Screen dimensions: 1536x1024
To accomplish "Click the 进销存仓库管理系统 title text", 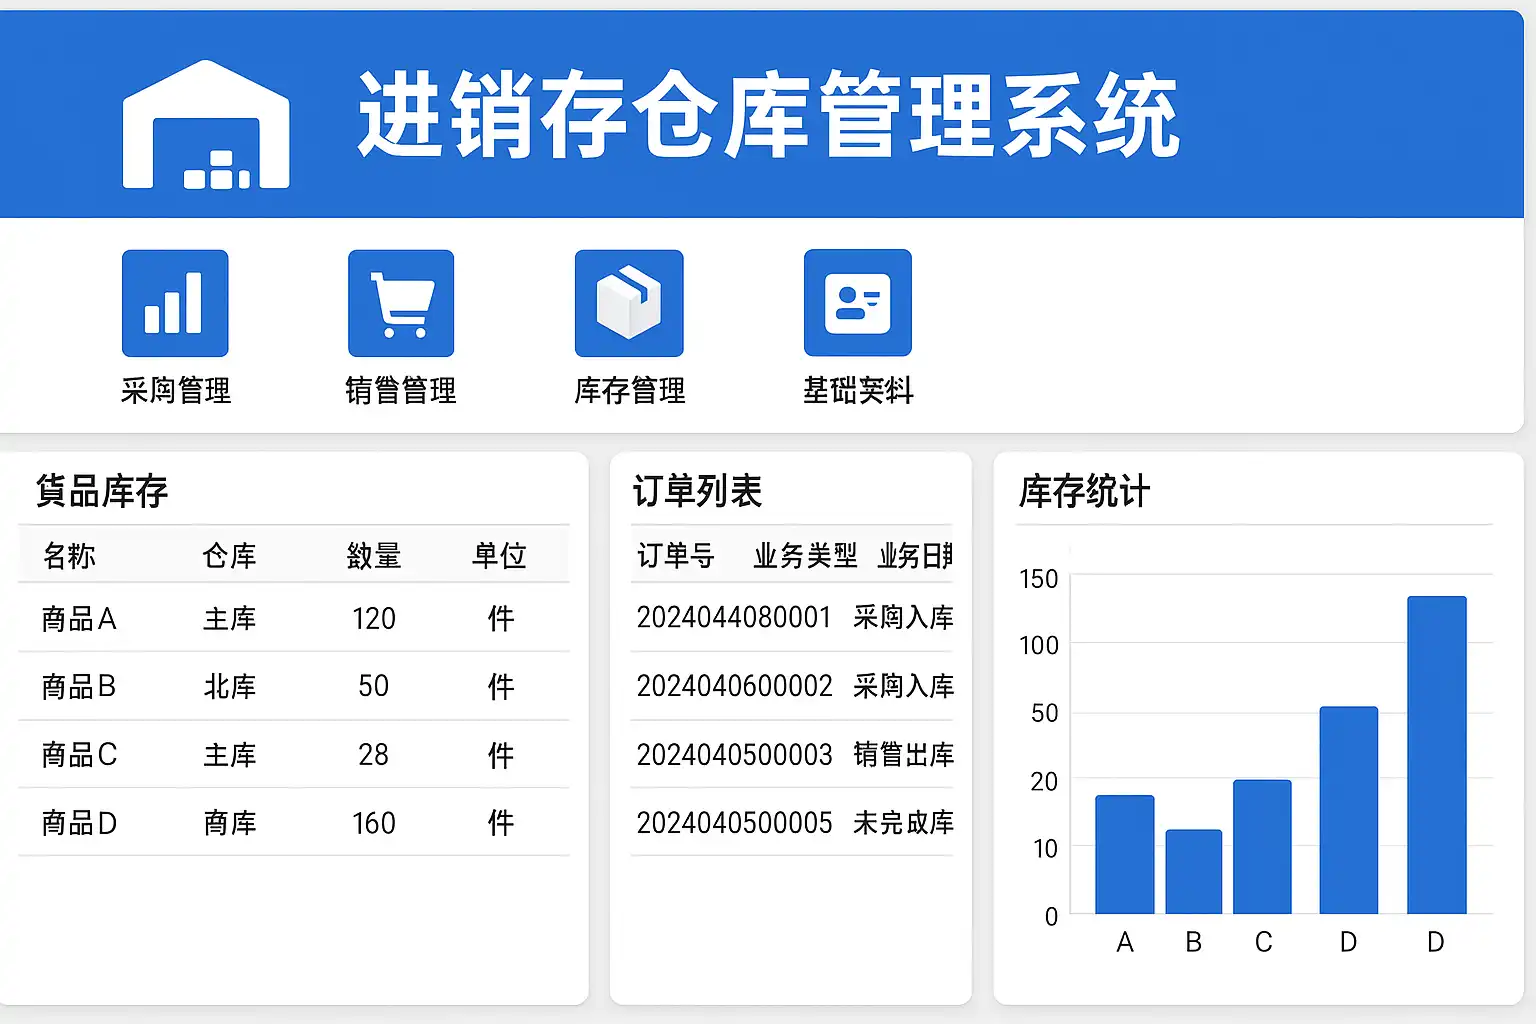I will tap(768, 116).
